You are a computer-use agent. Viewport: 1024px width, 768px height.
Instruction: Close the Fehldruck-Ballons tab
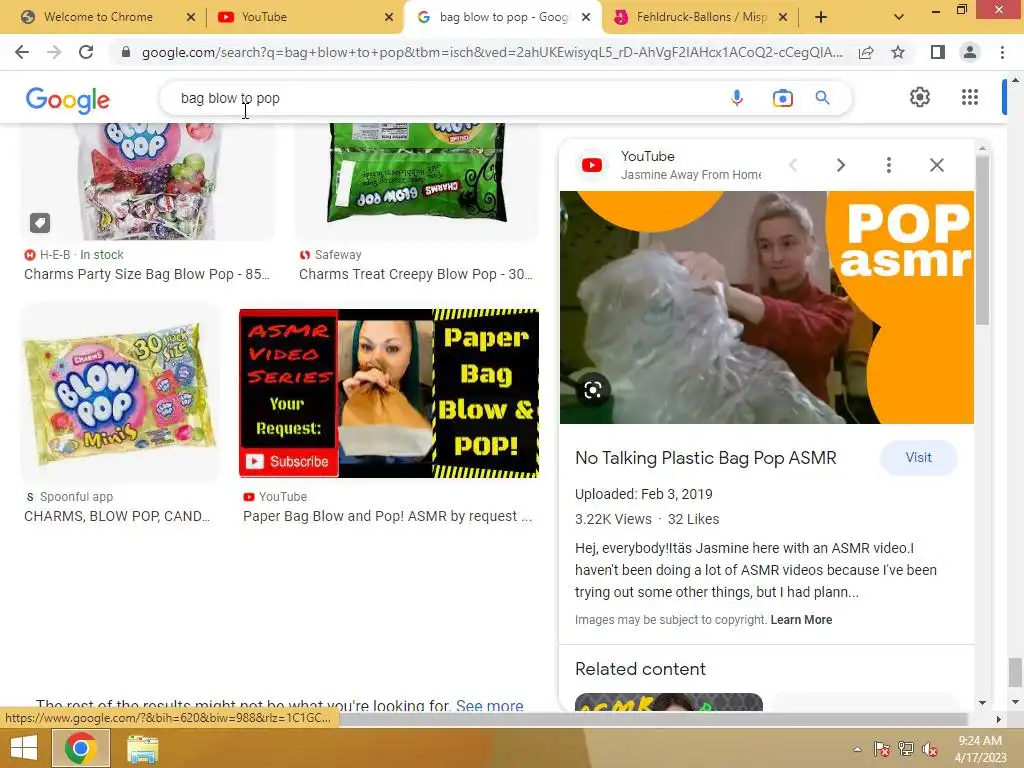(783, 17)
